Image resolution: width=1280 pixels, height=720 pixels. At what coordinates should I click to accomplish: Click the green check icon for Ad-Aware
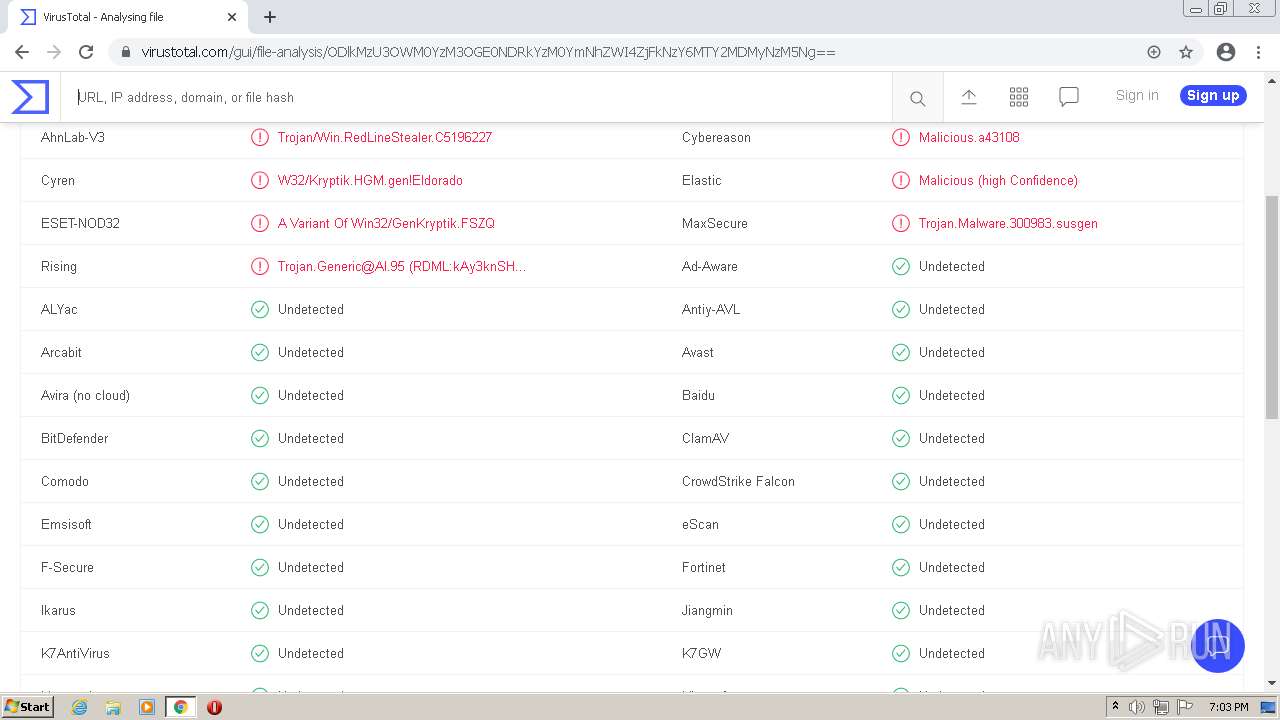[901, 266]
